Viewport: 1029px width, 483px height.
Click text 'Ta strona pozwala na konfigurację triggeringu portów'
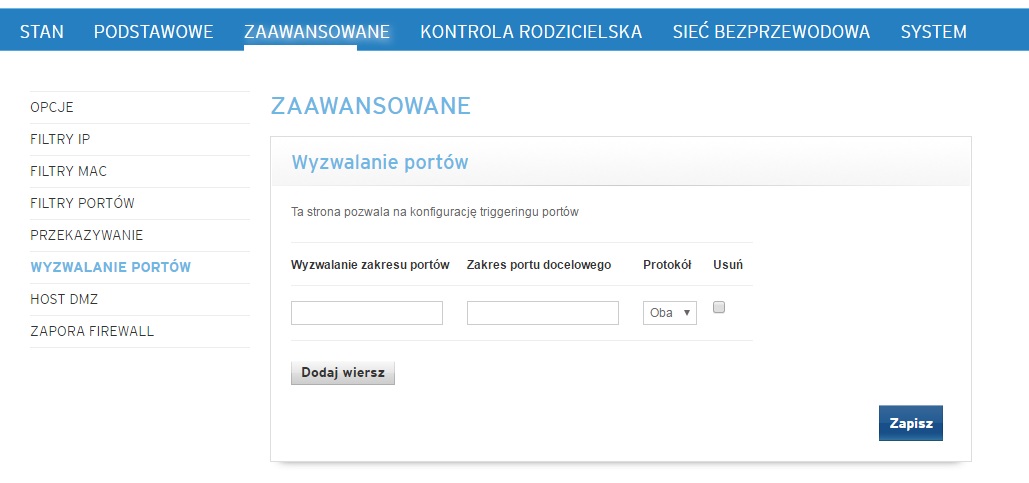tap(435, 213)
